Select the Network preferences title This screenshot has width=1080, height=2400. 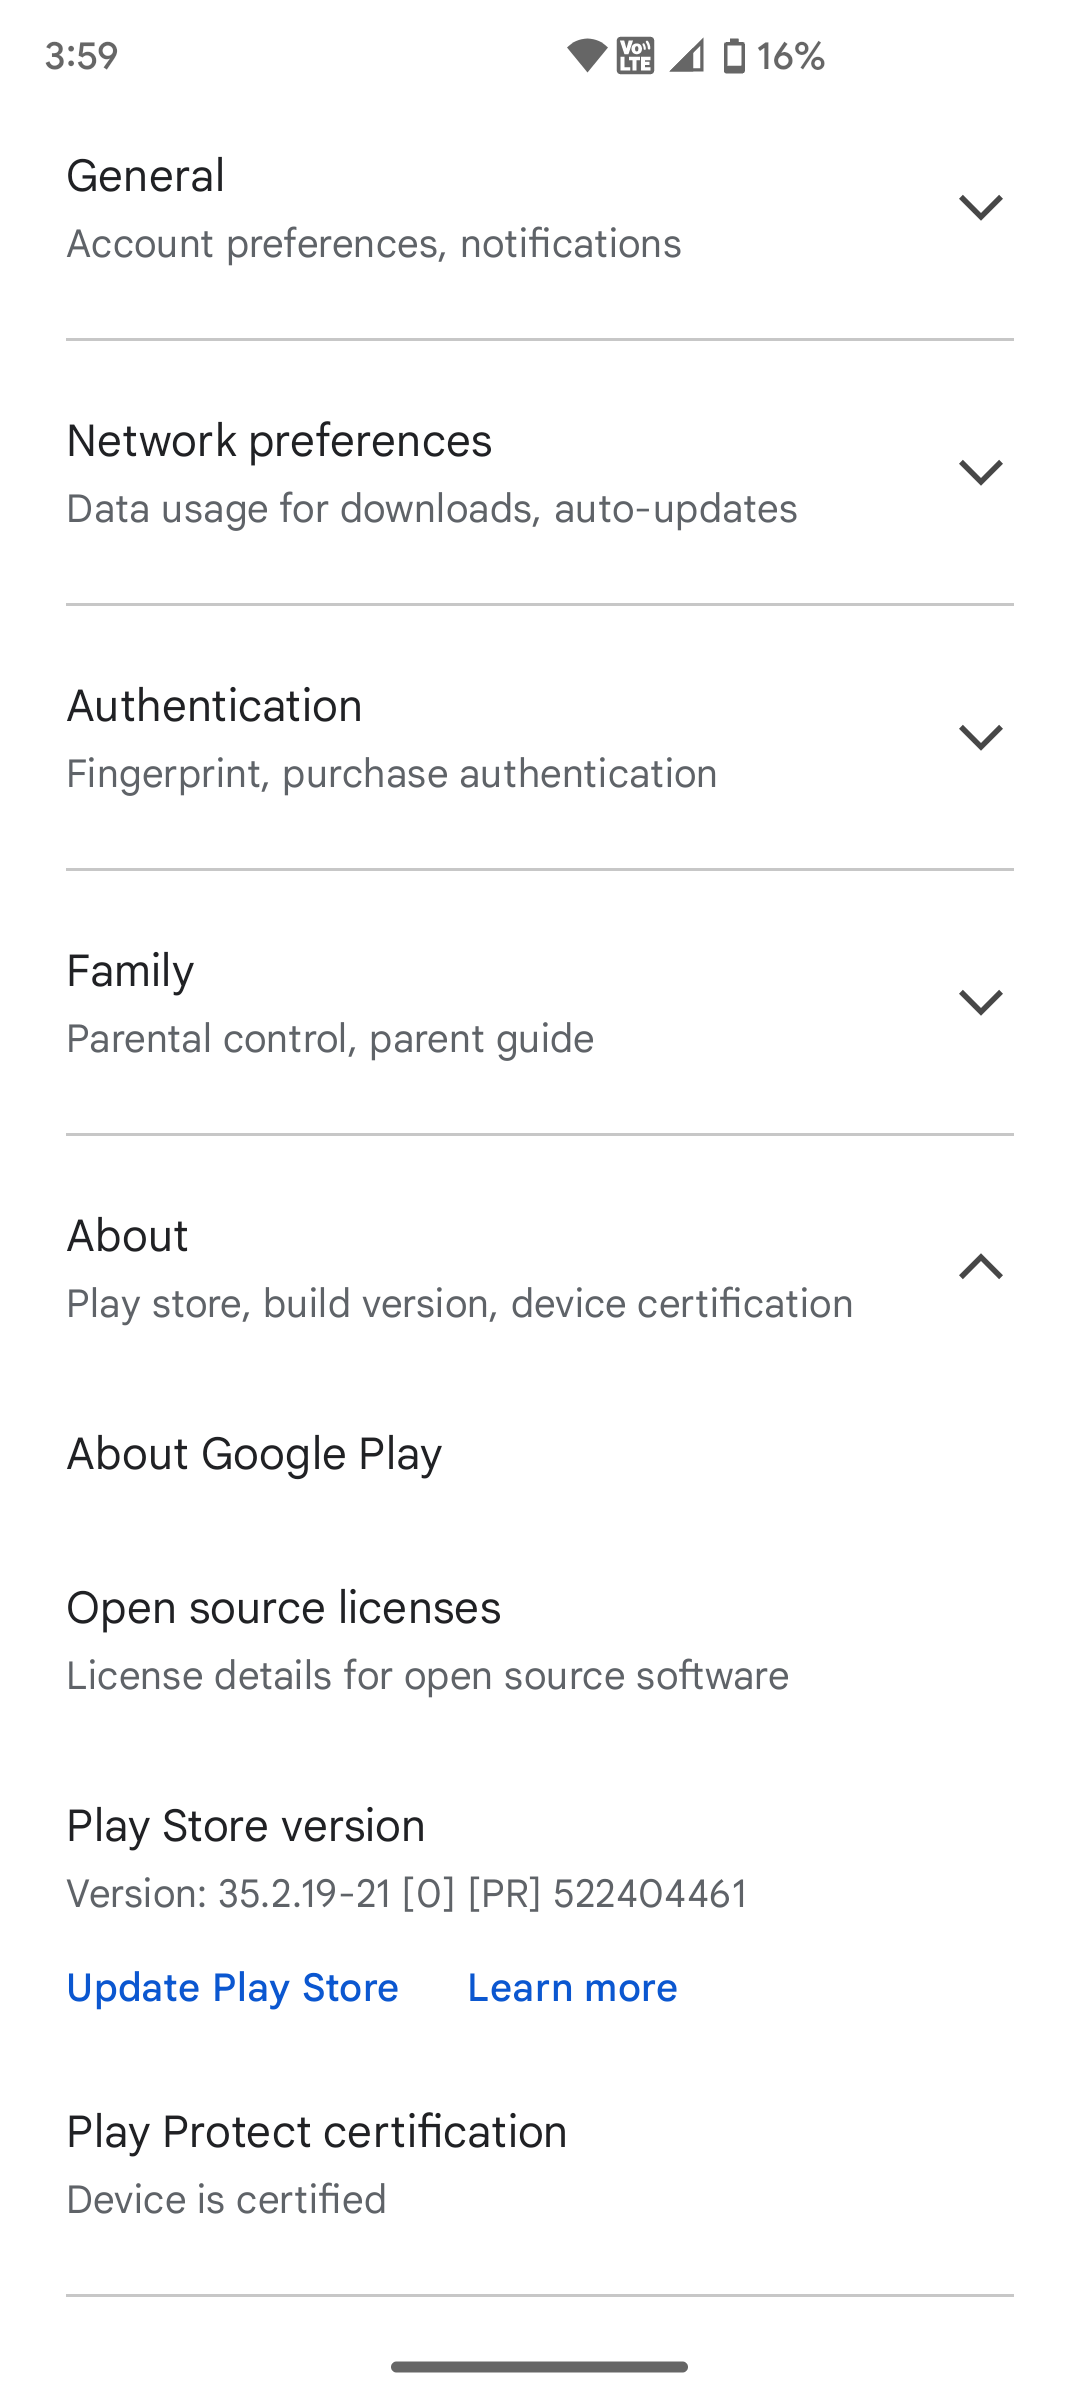[x=279, y=441]
